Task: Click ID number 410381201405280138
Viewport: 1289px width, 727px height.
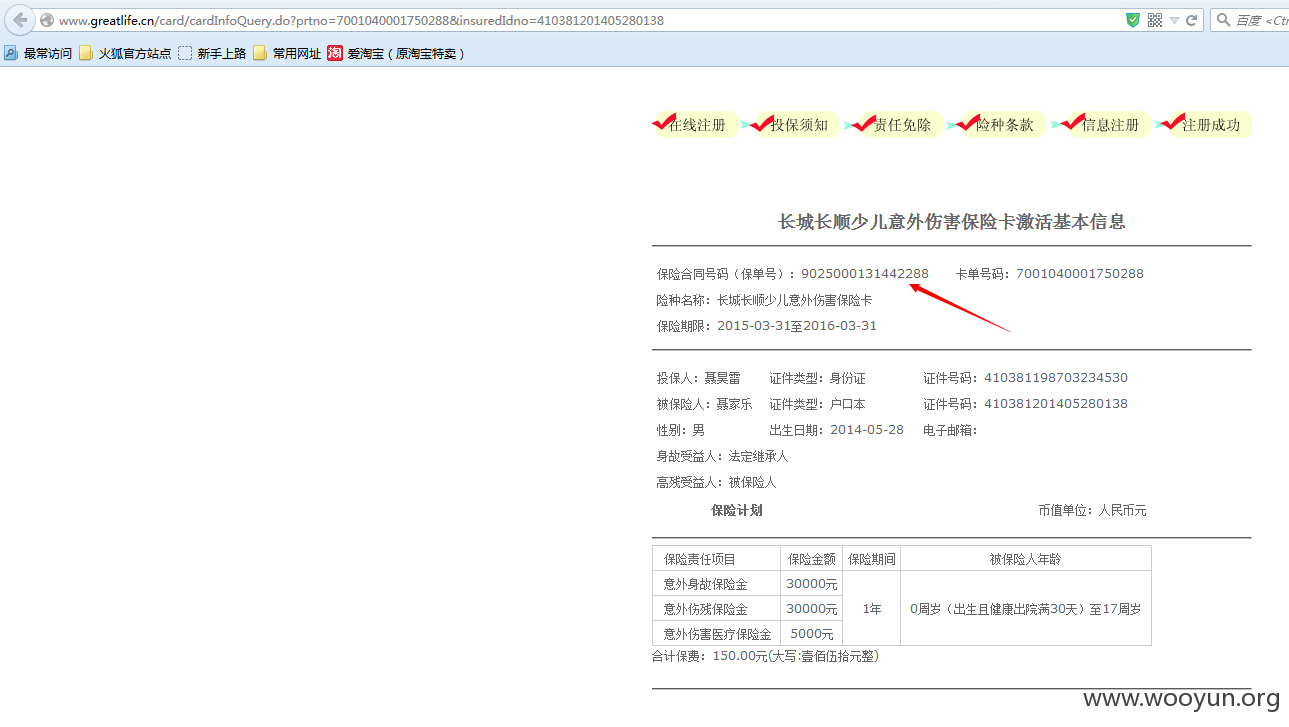Action: tap(1056, 404)
